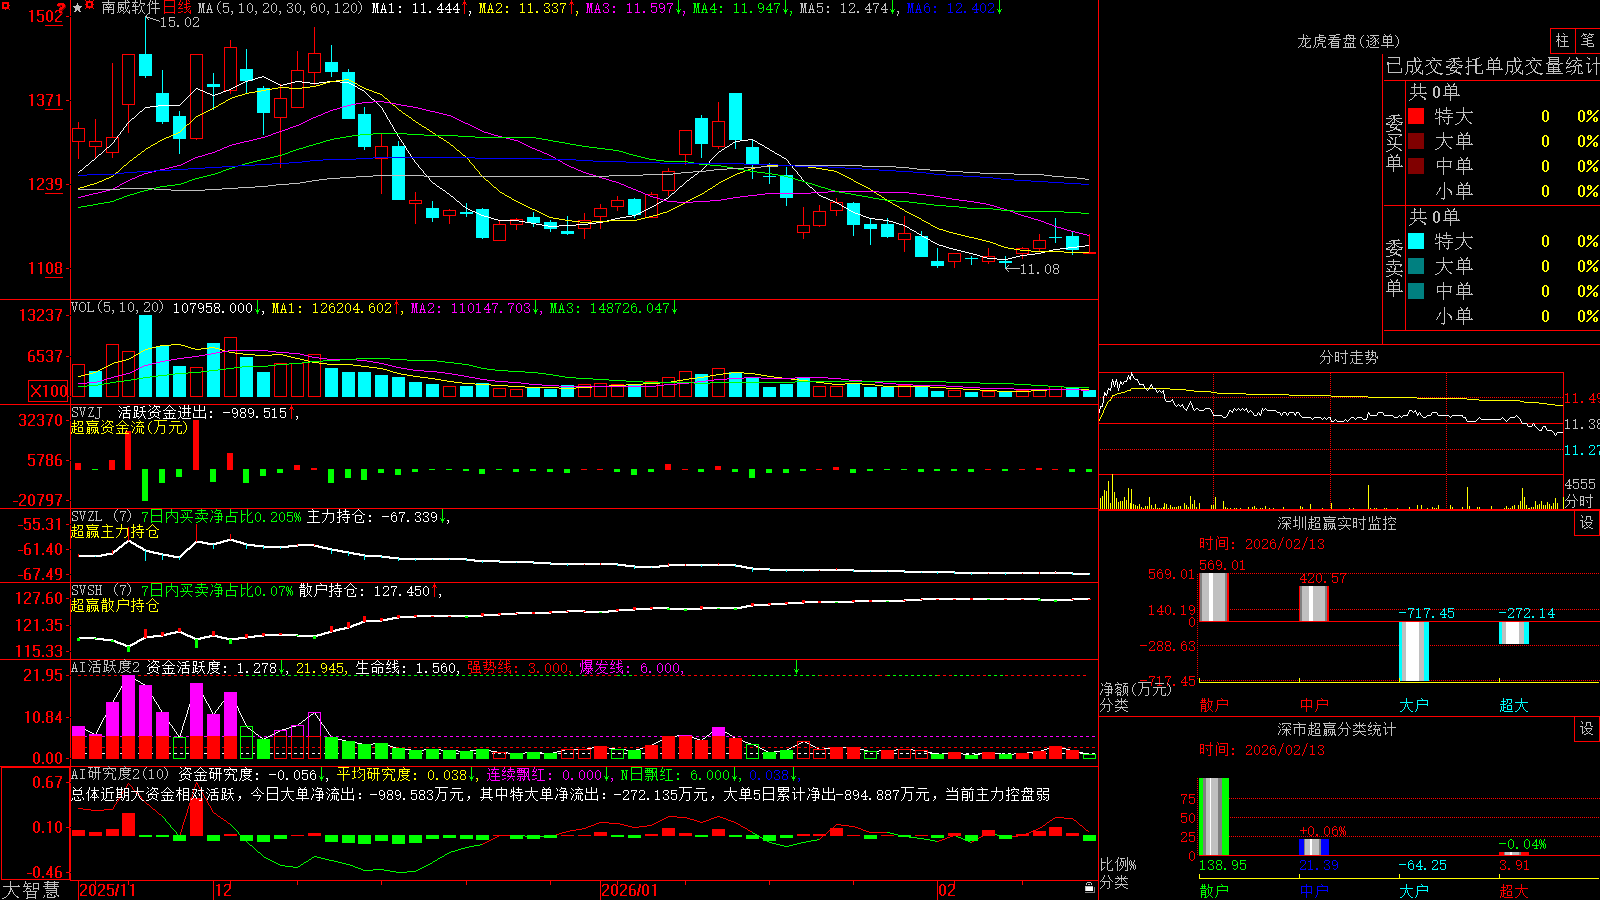
Task: Click the 大智慧 logo in bottom-left
Action: tap(31, 890)
